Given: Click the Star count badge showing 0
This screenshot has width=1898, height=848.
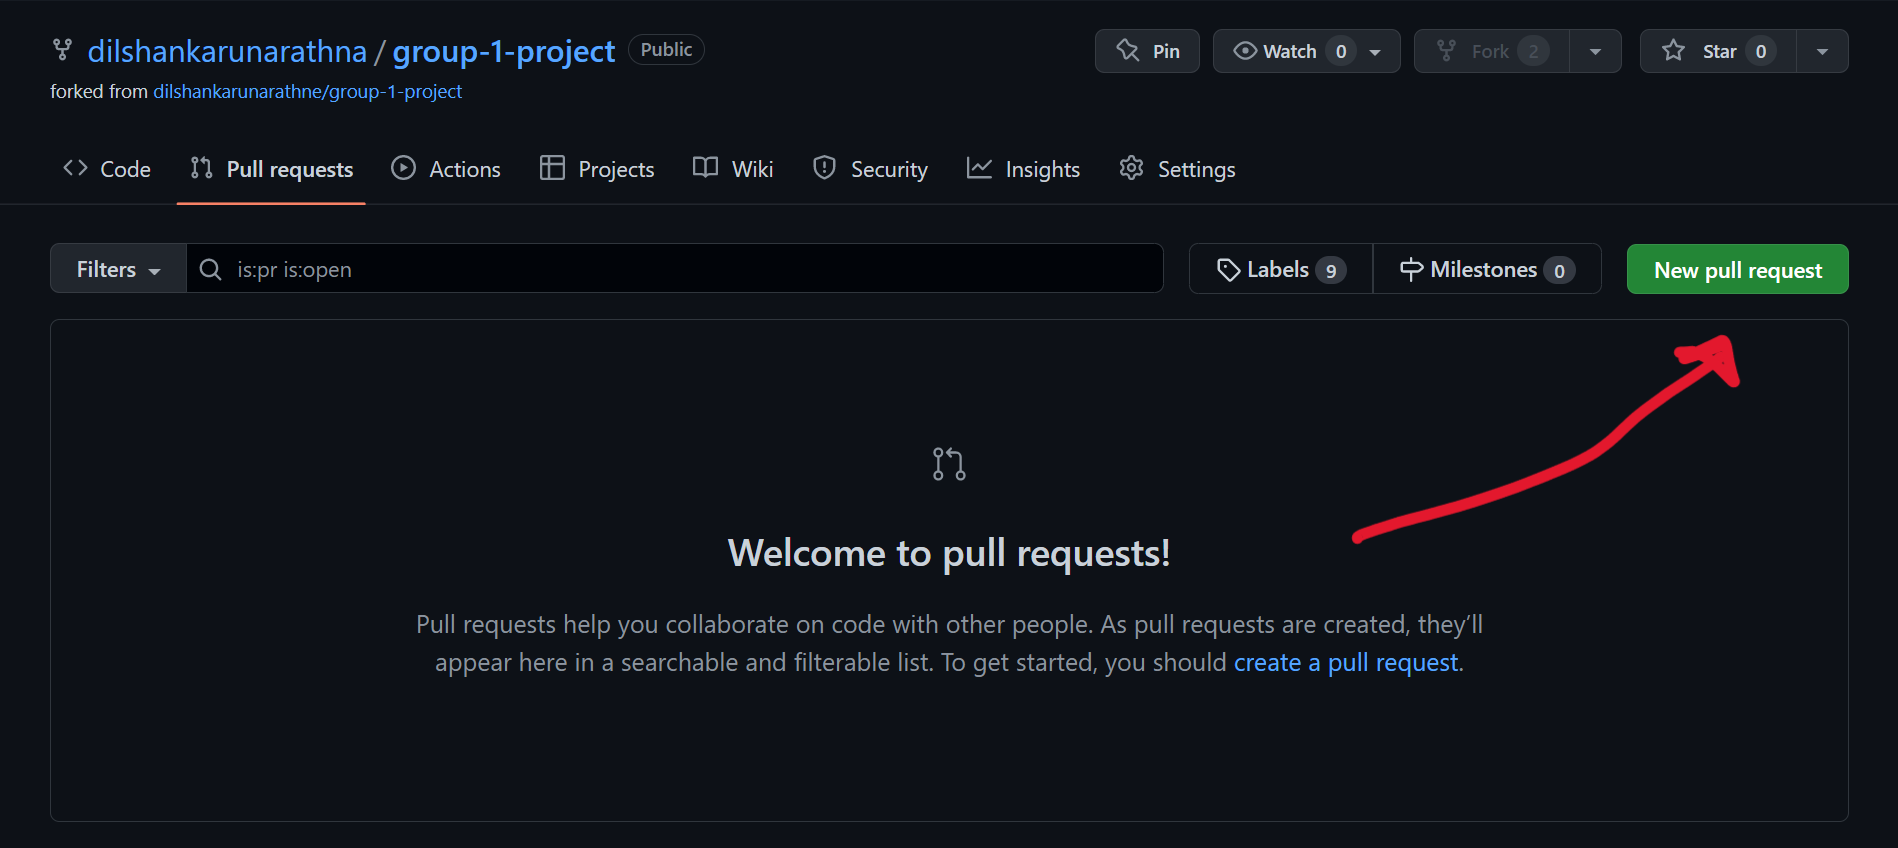Looking at the screenshot, I should click(x=1761, y=51).
